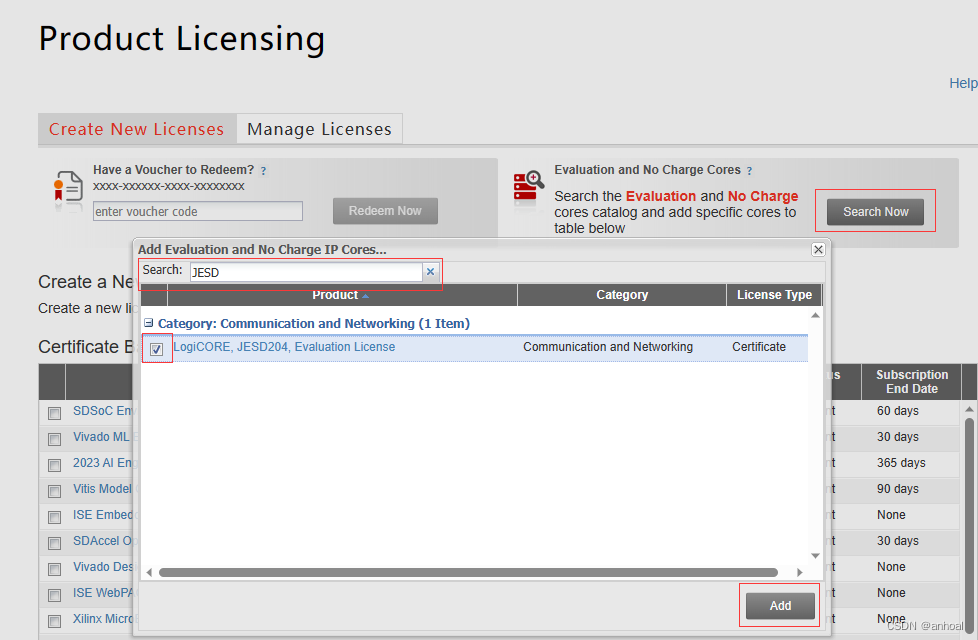Click the sort arrow on the Product column
The width and height of the screenshot is (978, 640).
pos(365,294)
